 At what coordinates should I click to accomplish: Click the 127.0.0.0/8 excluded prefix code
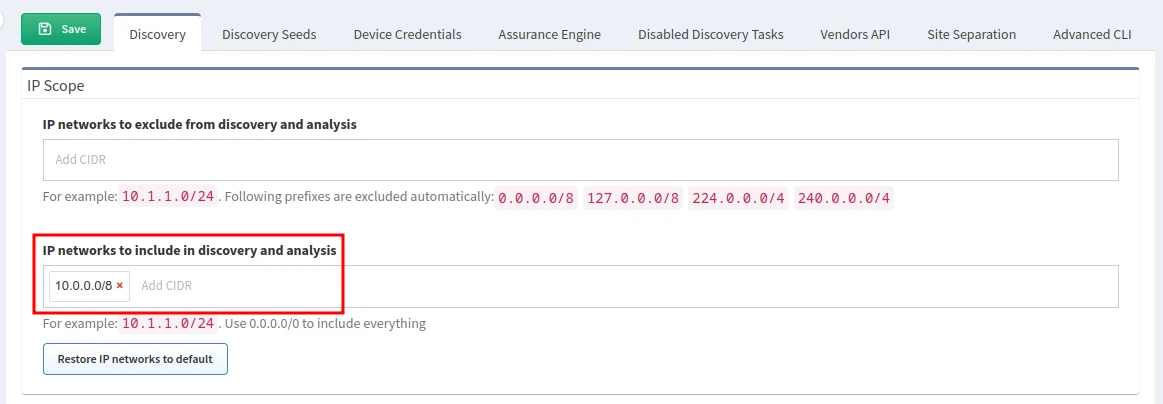coord(633,198)
